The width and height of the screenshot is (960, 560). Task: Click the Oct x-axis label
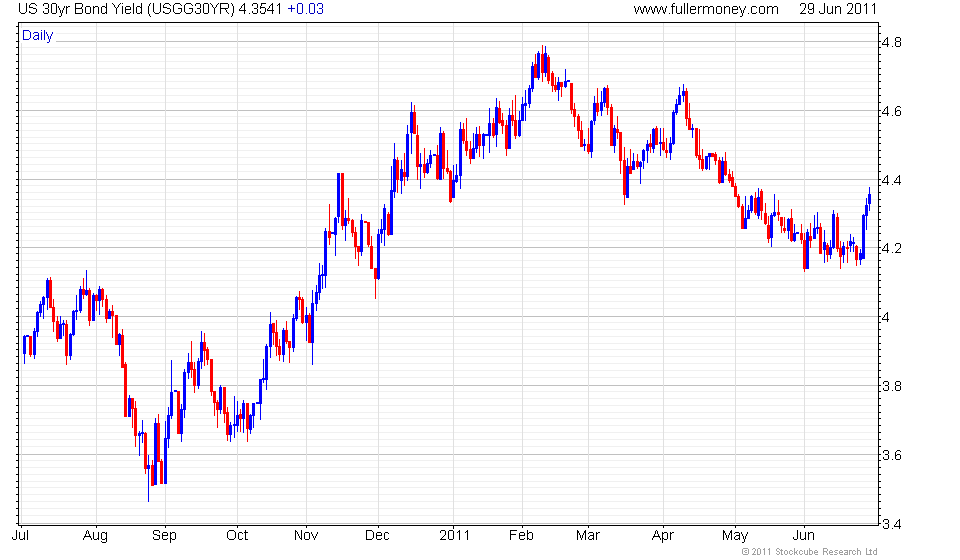click(237, 535)
